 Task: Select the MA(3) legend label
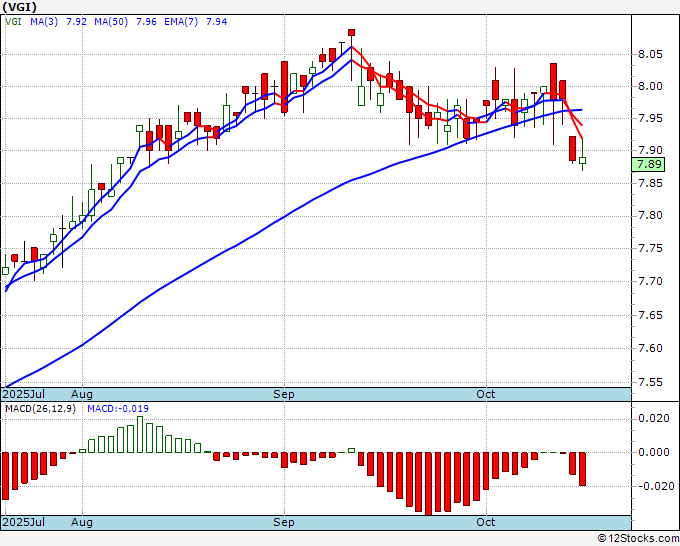44,22
